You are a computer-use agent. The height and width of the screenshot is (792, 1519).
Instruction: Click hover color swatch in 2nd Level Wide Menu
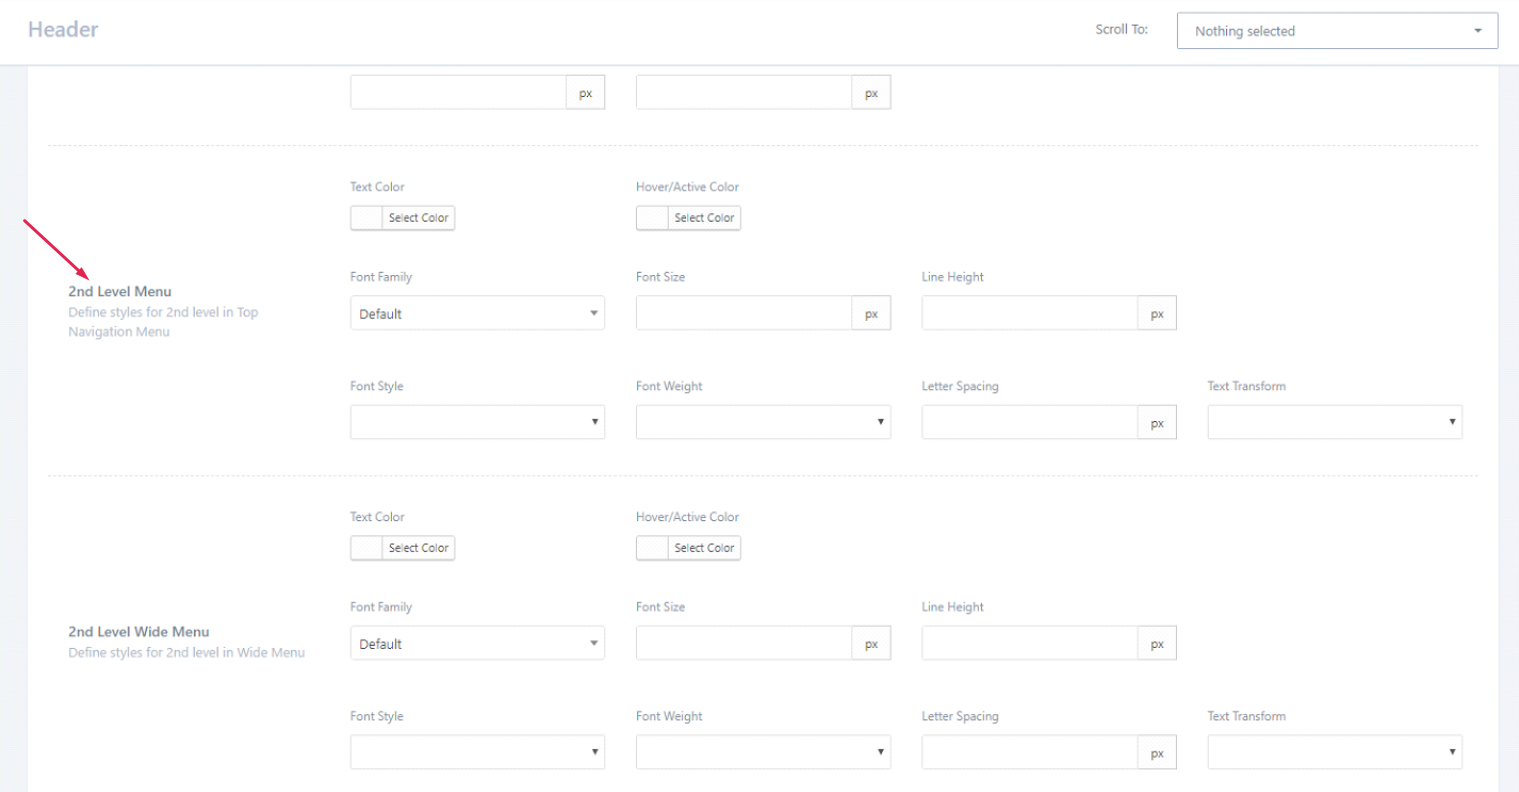[652, 548]
